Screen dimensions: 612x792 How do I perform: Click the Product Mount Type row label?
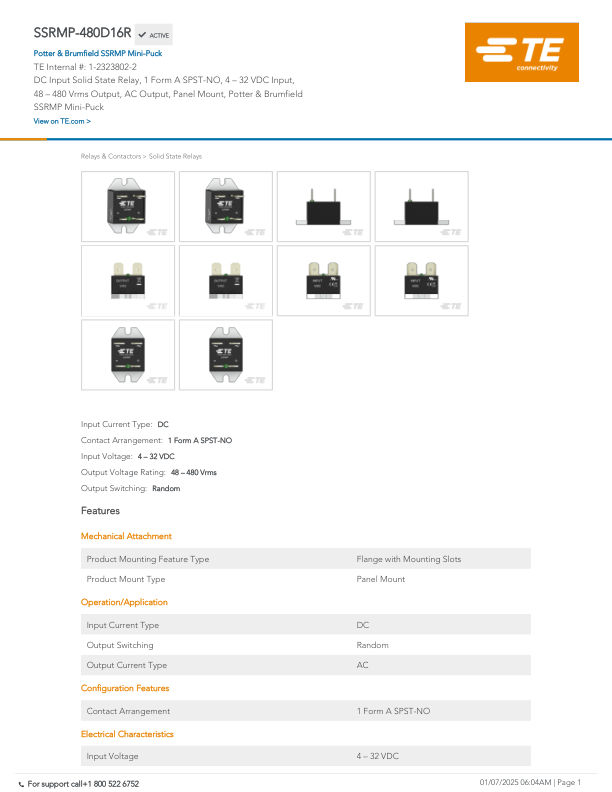(x=126, y=579)
